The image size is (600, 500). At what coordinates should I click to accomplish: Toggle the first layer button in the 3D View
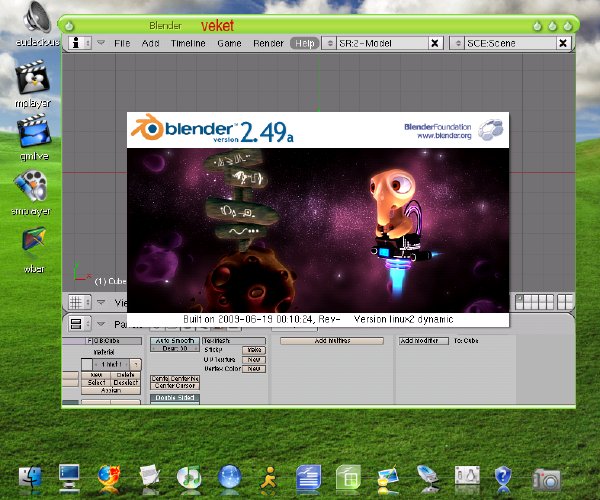pyautogui.click(x=519, y=298)
